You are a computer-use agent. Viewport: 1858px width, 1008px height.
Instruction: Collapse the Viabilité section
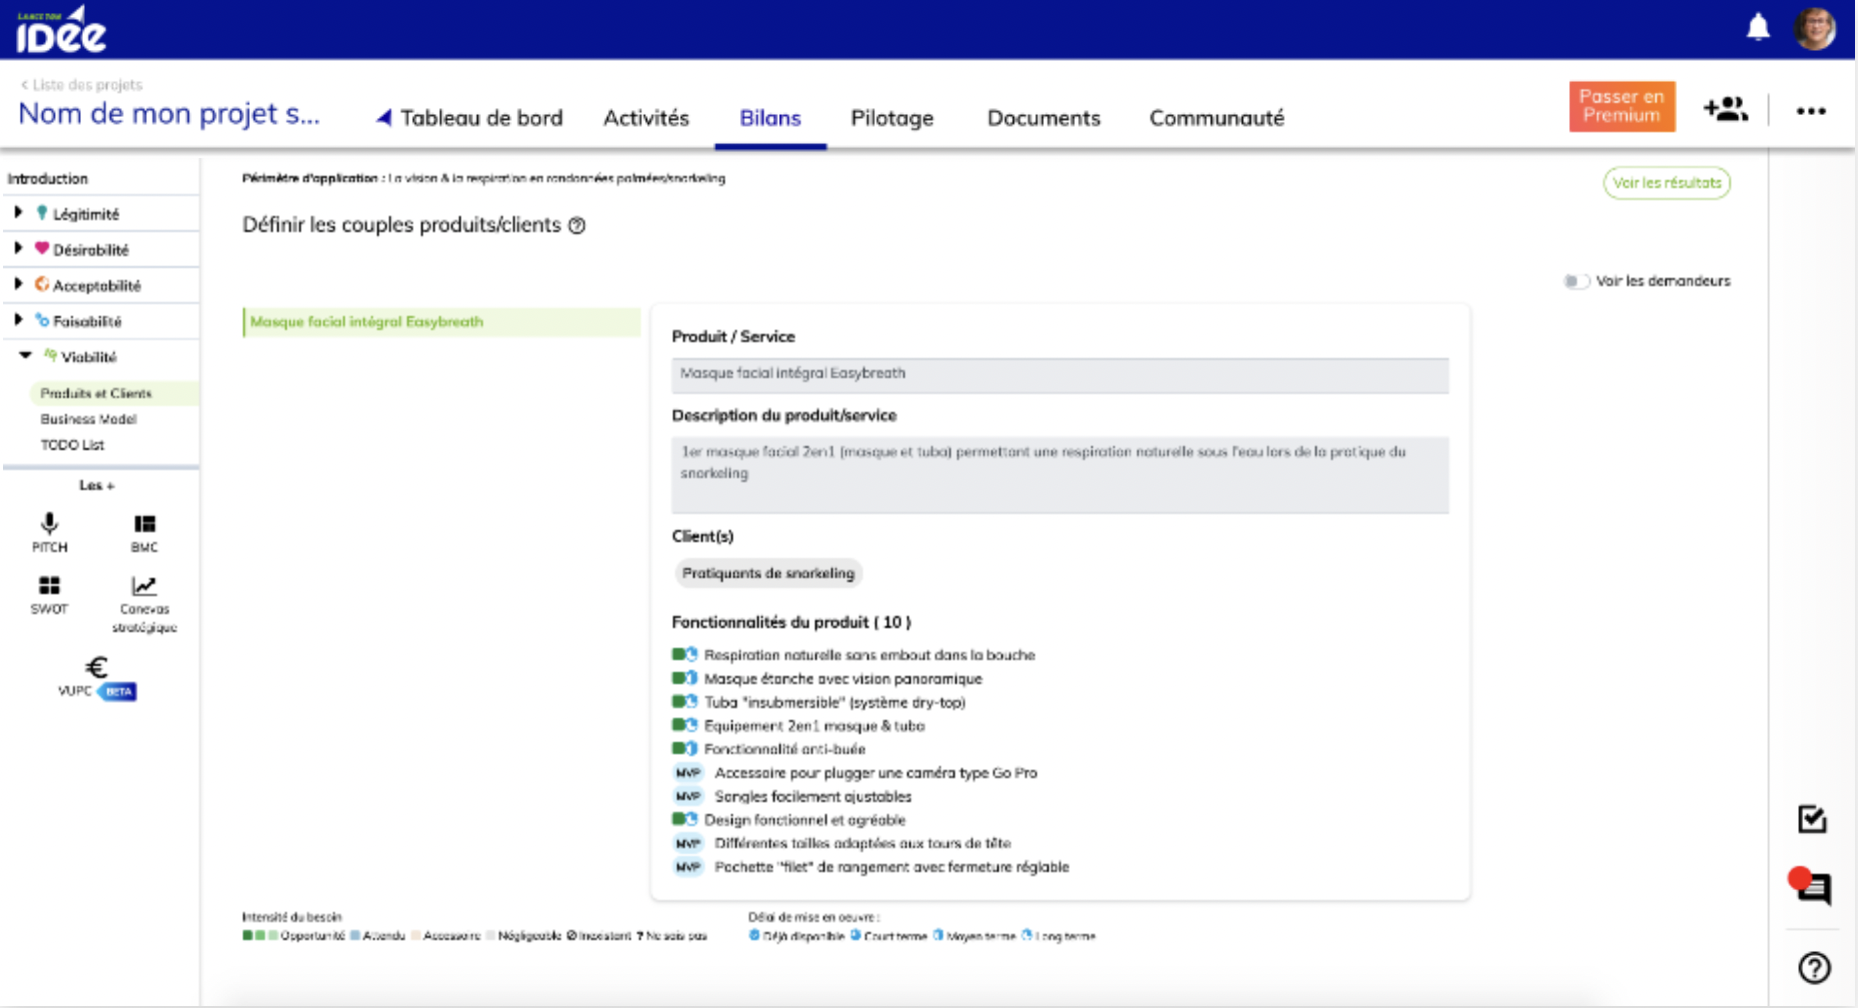tap(26, 356)
